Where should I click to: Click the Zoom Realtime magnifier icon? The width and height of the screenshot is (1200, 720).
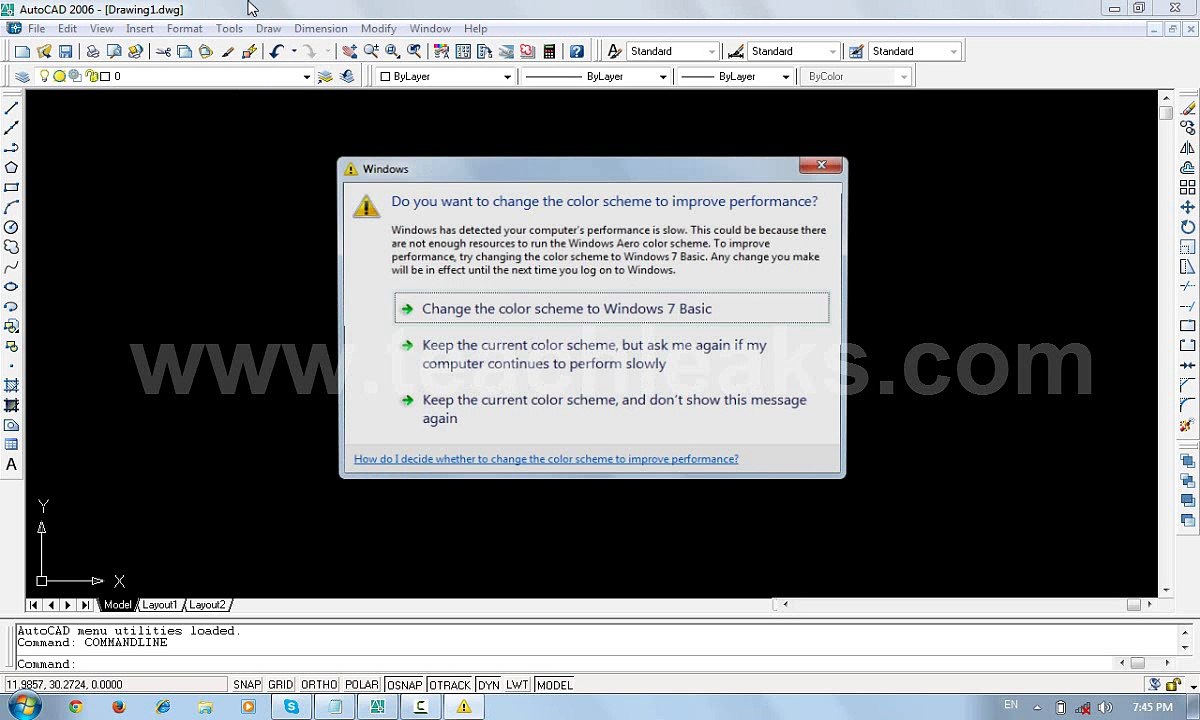click(x=371, y=51)
